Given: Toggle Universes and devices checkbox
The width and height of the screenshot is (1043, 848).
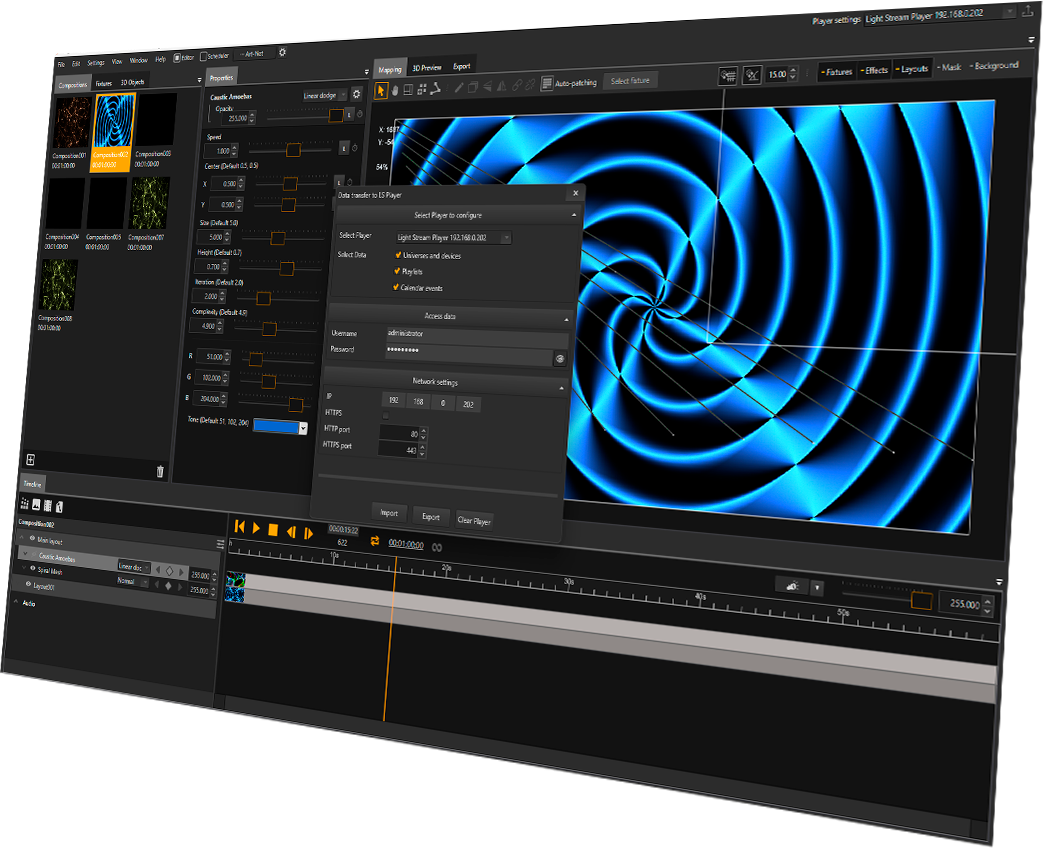Looking at the screenshot, I should pyautogui.click(x=398, y=255).
